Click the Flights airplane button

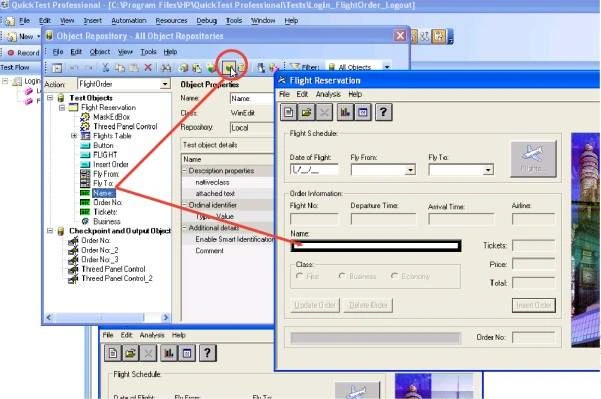[533, 159]
